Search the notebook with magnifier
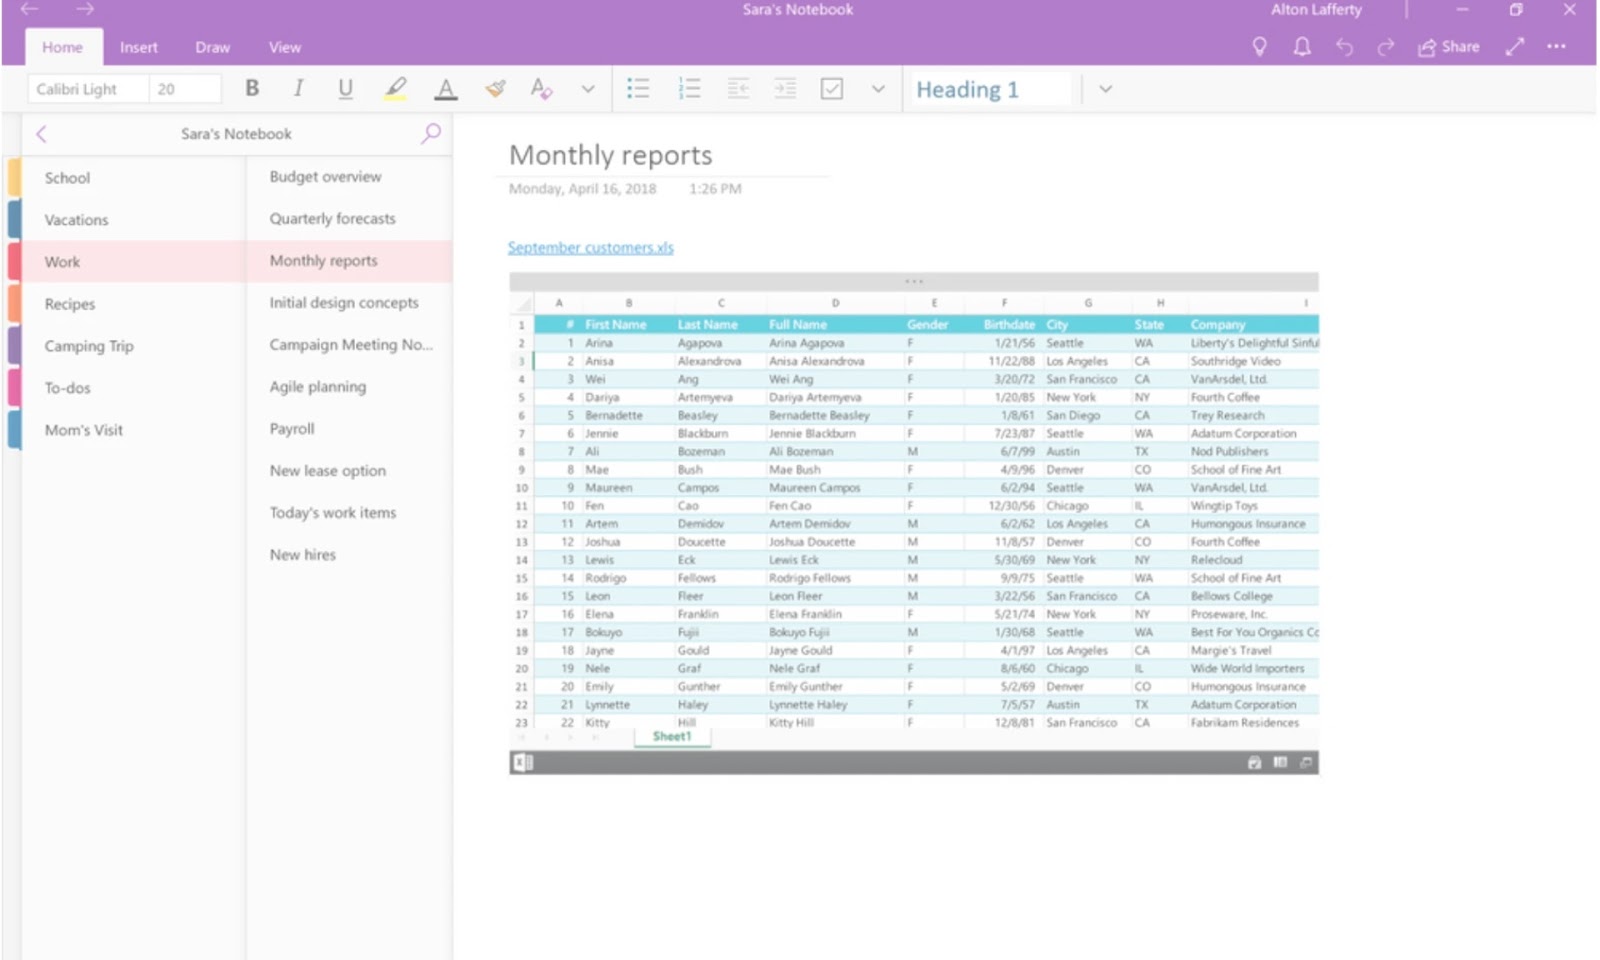 tap(431, 133)
